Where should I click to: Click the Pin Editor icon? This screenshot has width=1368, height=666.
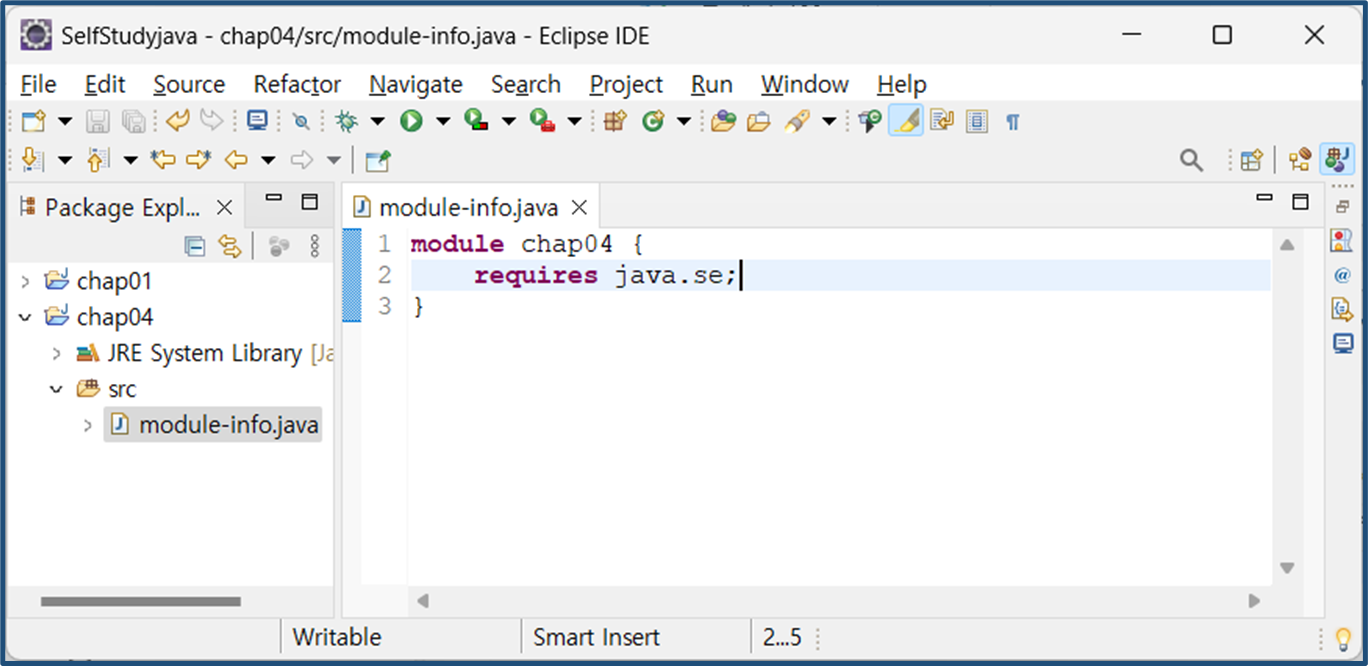click(378, 160)
